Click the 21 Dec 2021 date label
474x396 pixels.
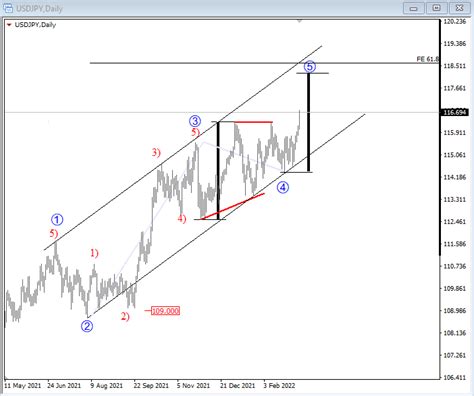point(238,386)
